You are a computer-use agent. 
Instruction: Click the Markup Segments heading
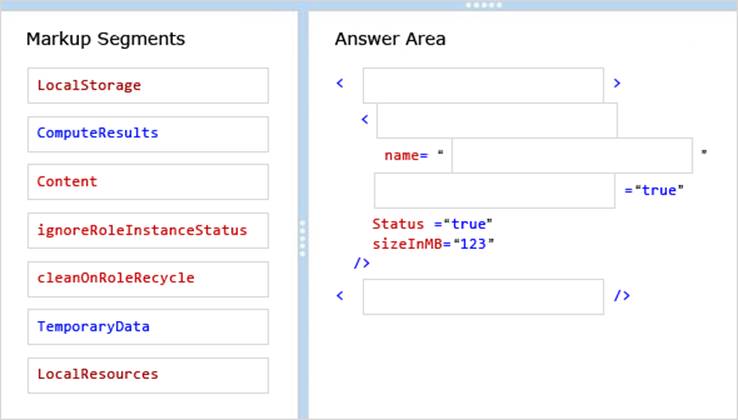click(105, 40)
